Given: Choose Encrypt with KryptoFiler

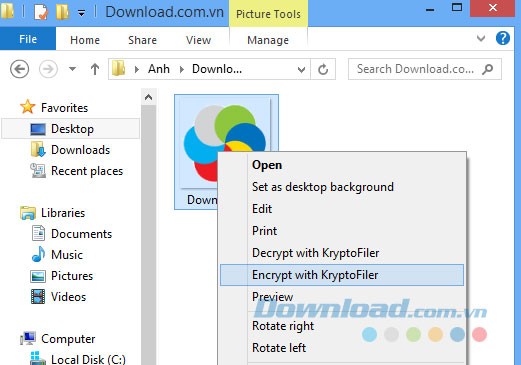Looking at the screenshot, I should (x=342, y=275).
